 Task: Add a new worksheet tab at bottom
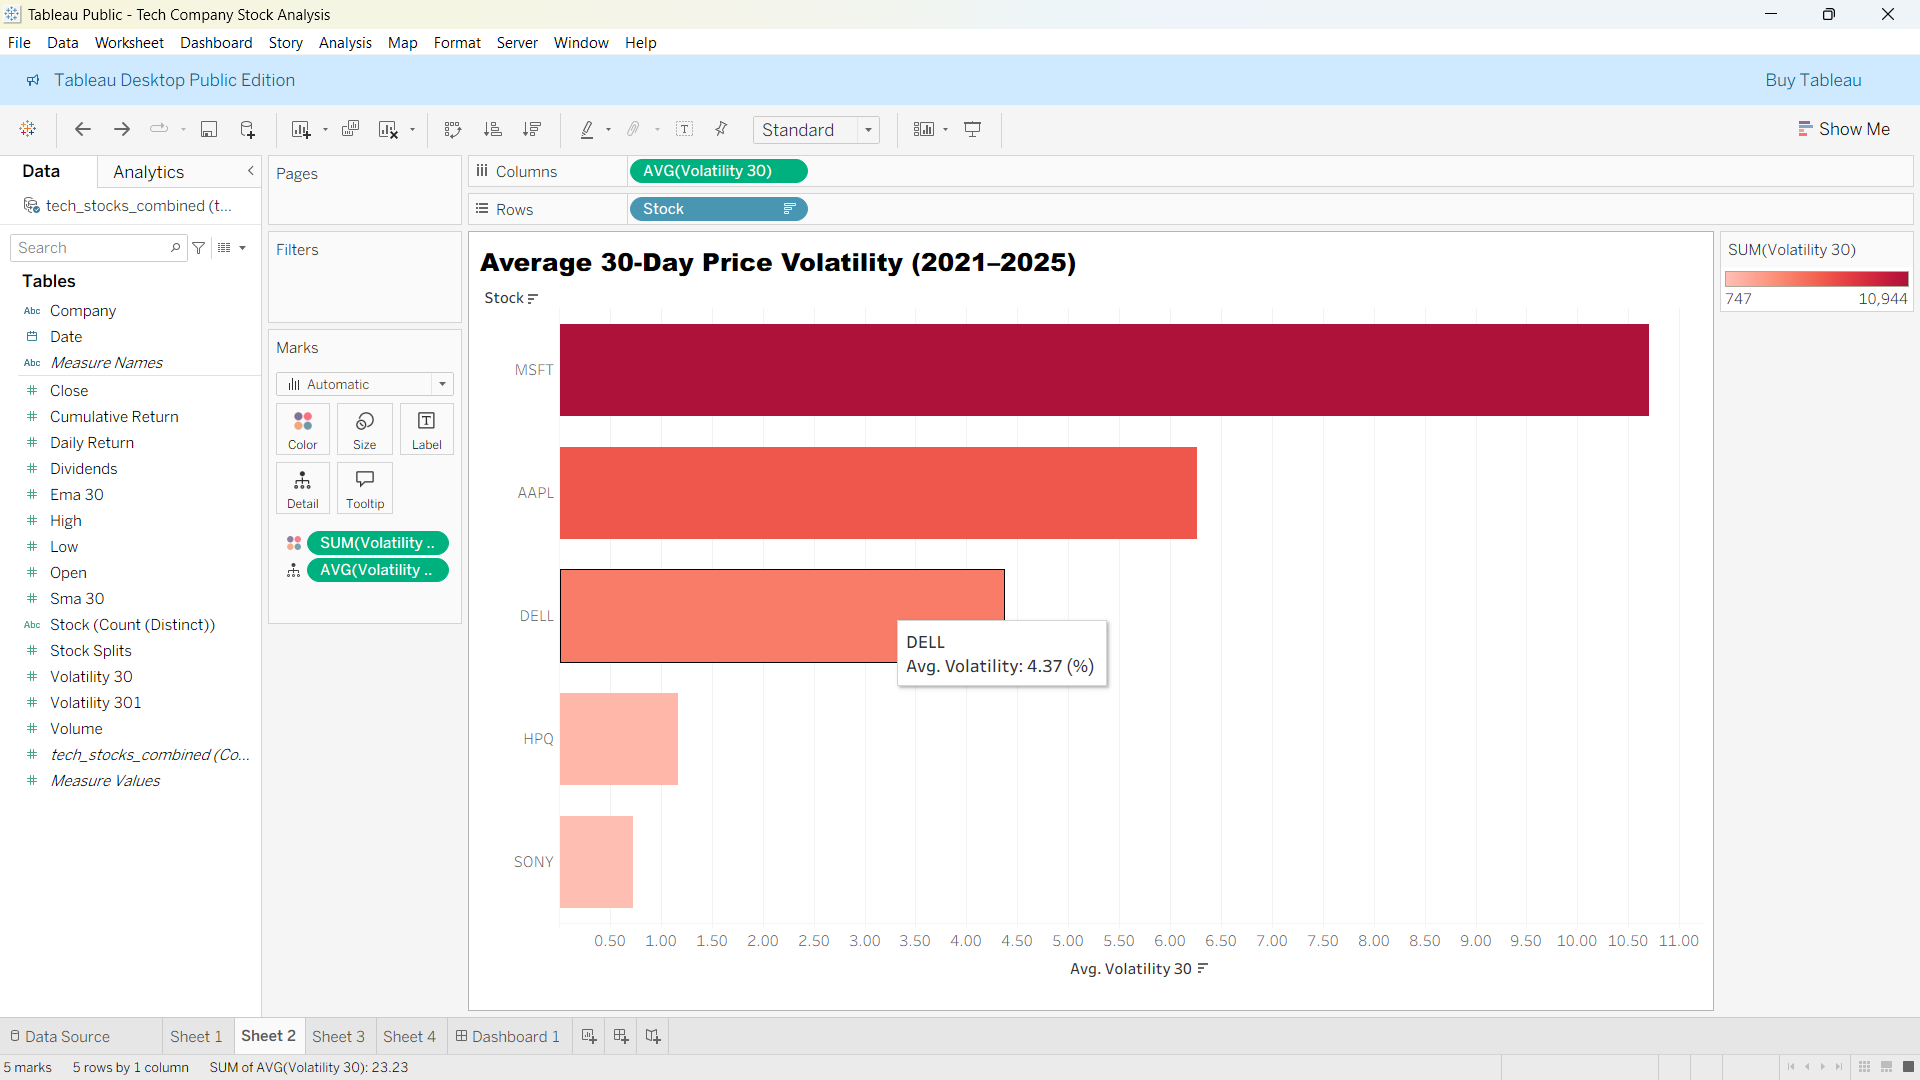589,1036
